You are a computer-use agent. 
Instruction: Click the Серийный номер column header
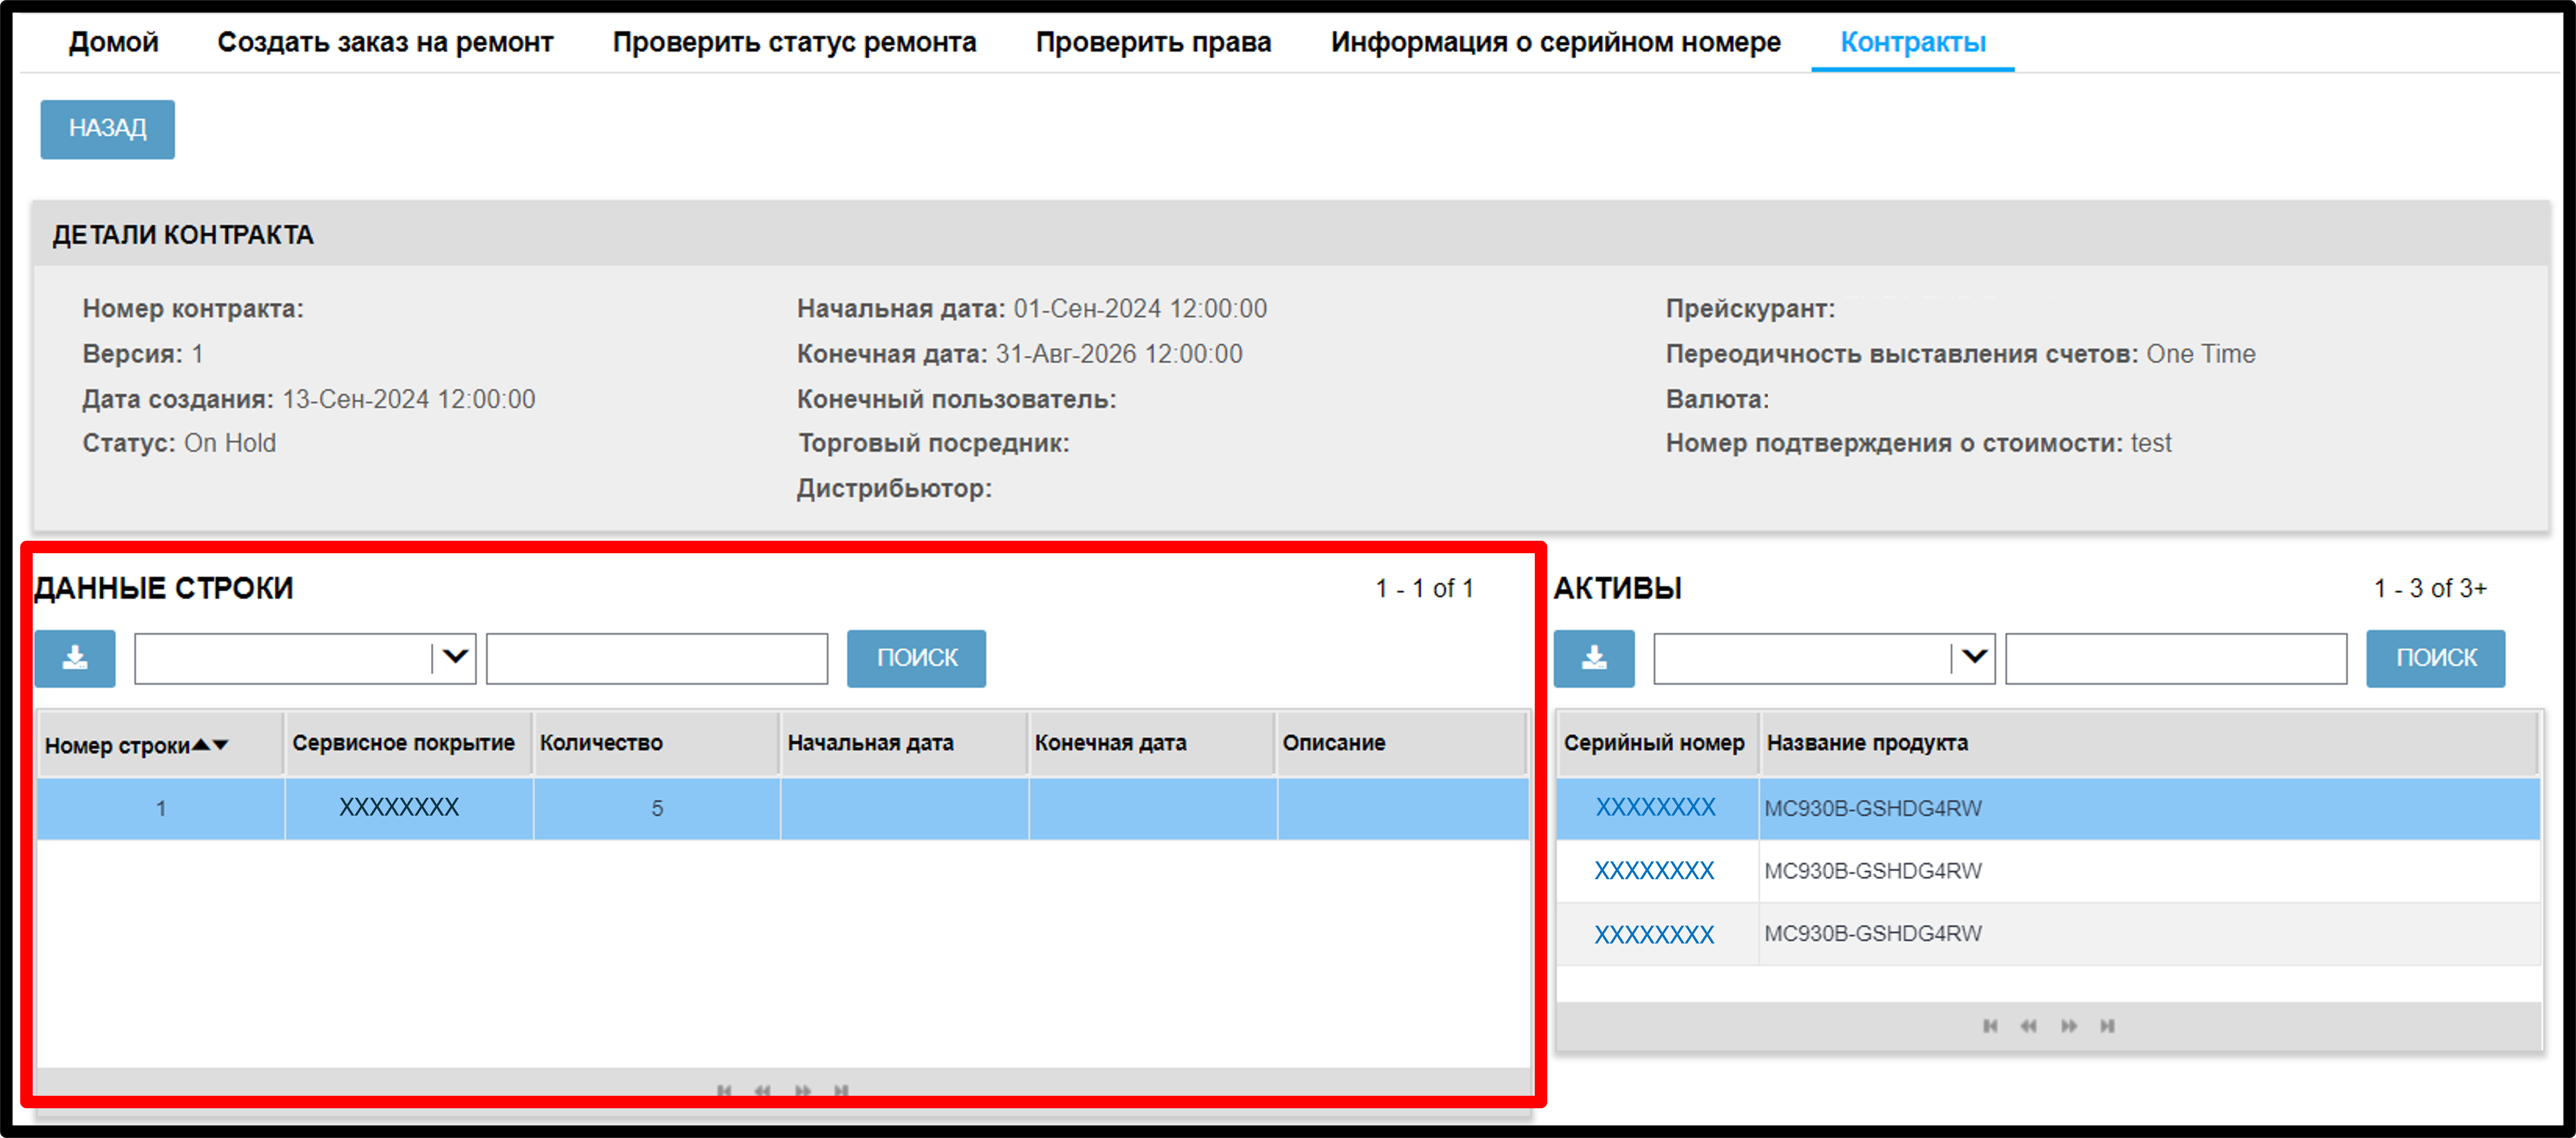[x=1657, y=743]
